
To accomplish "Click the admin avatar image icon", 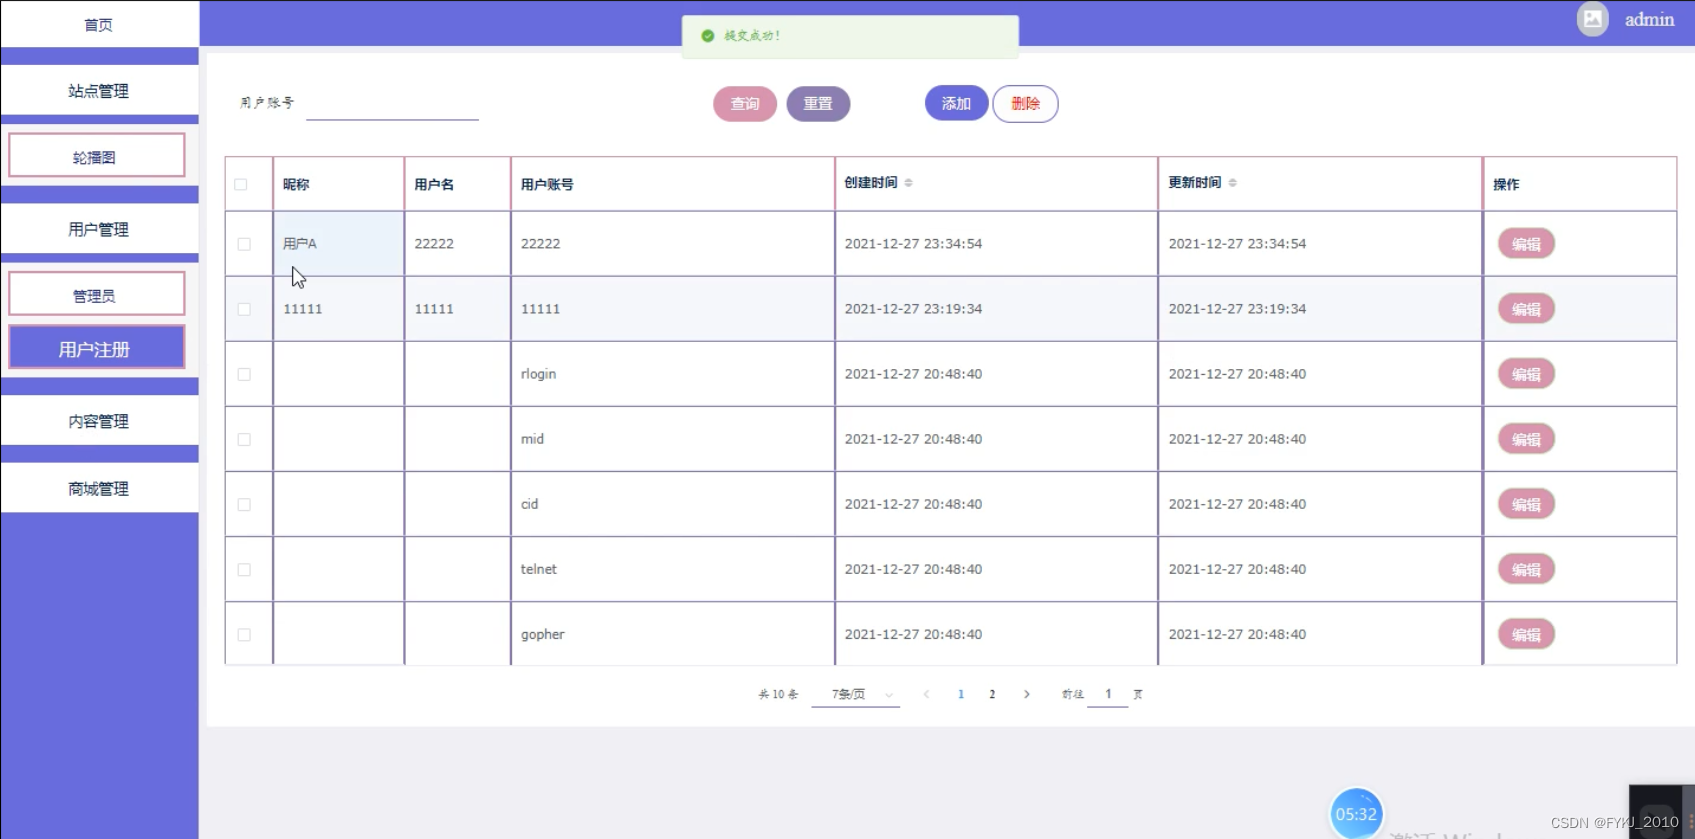I will (1592, 19).
